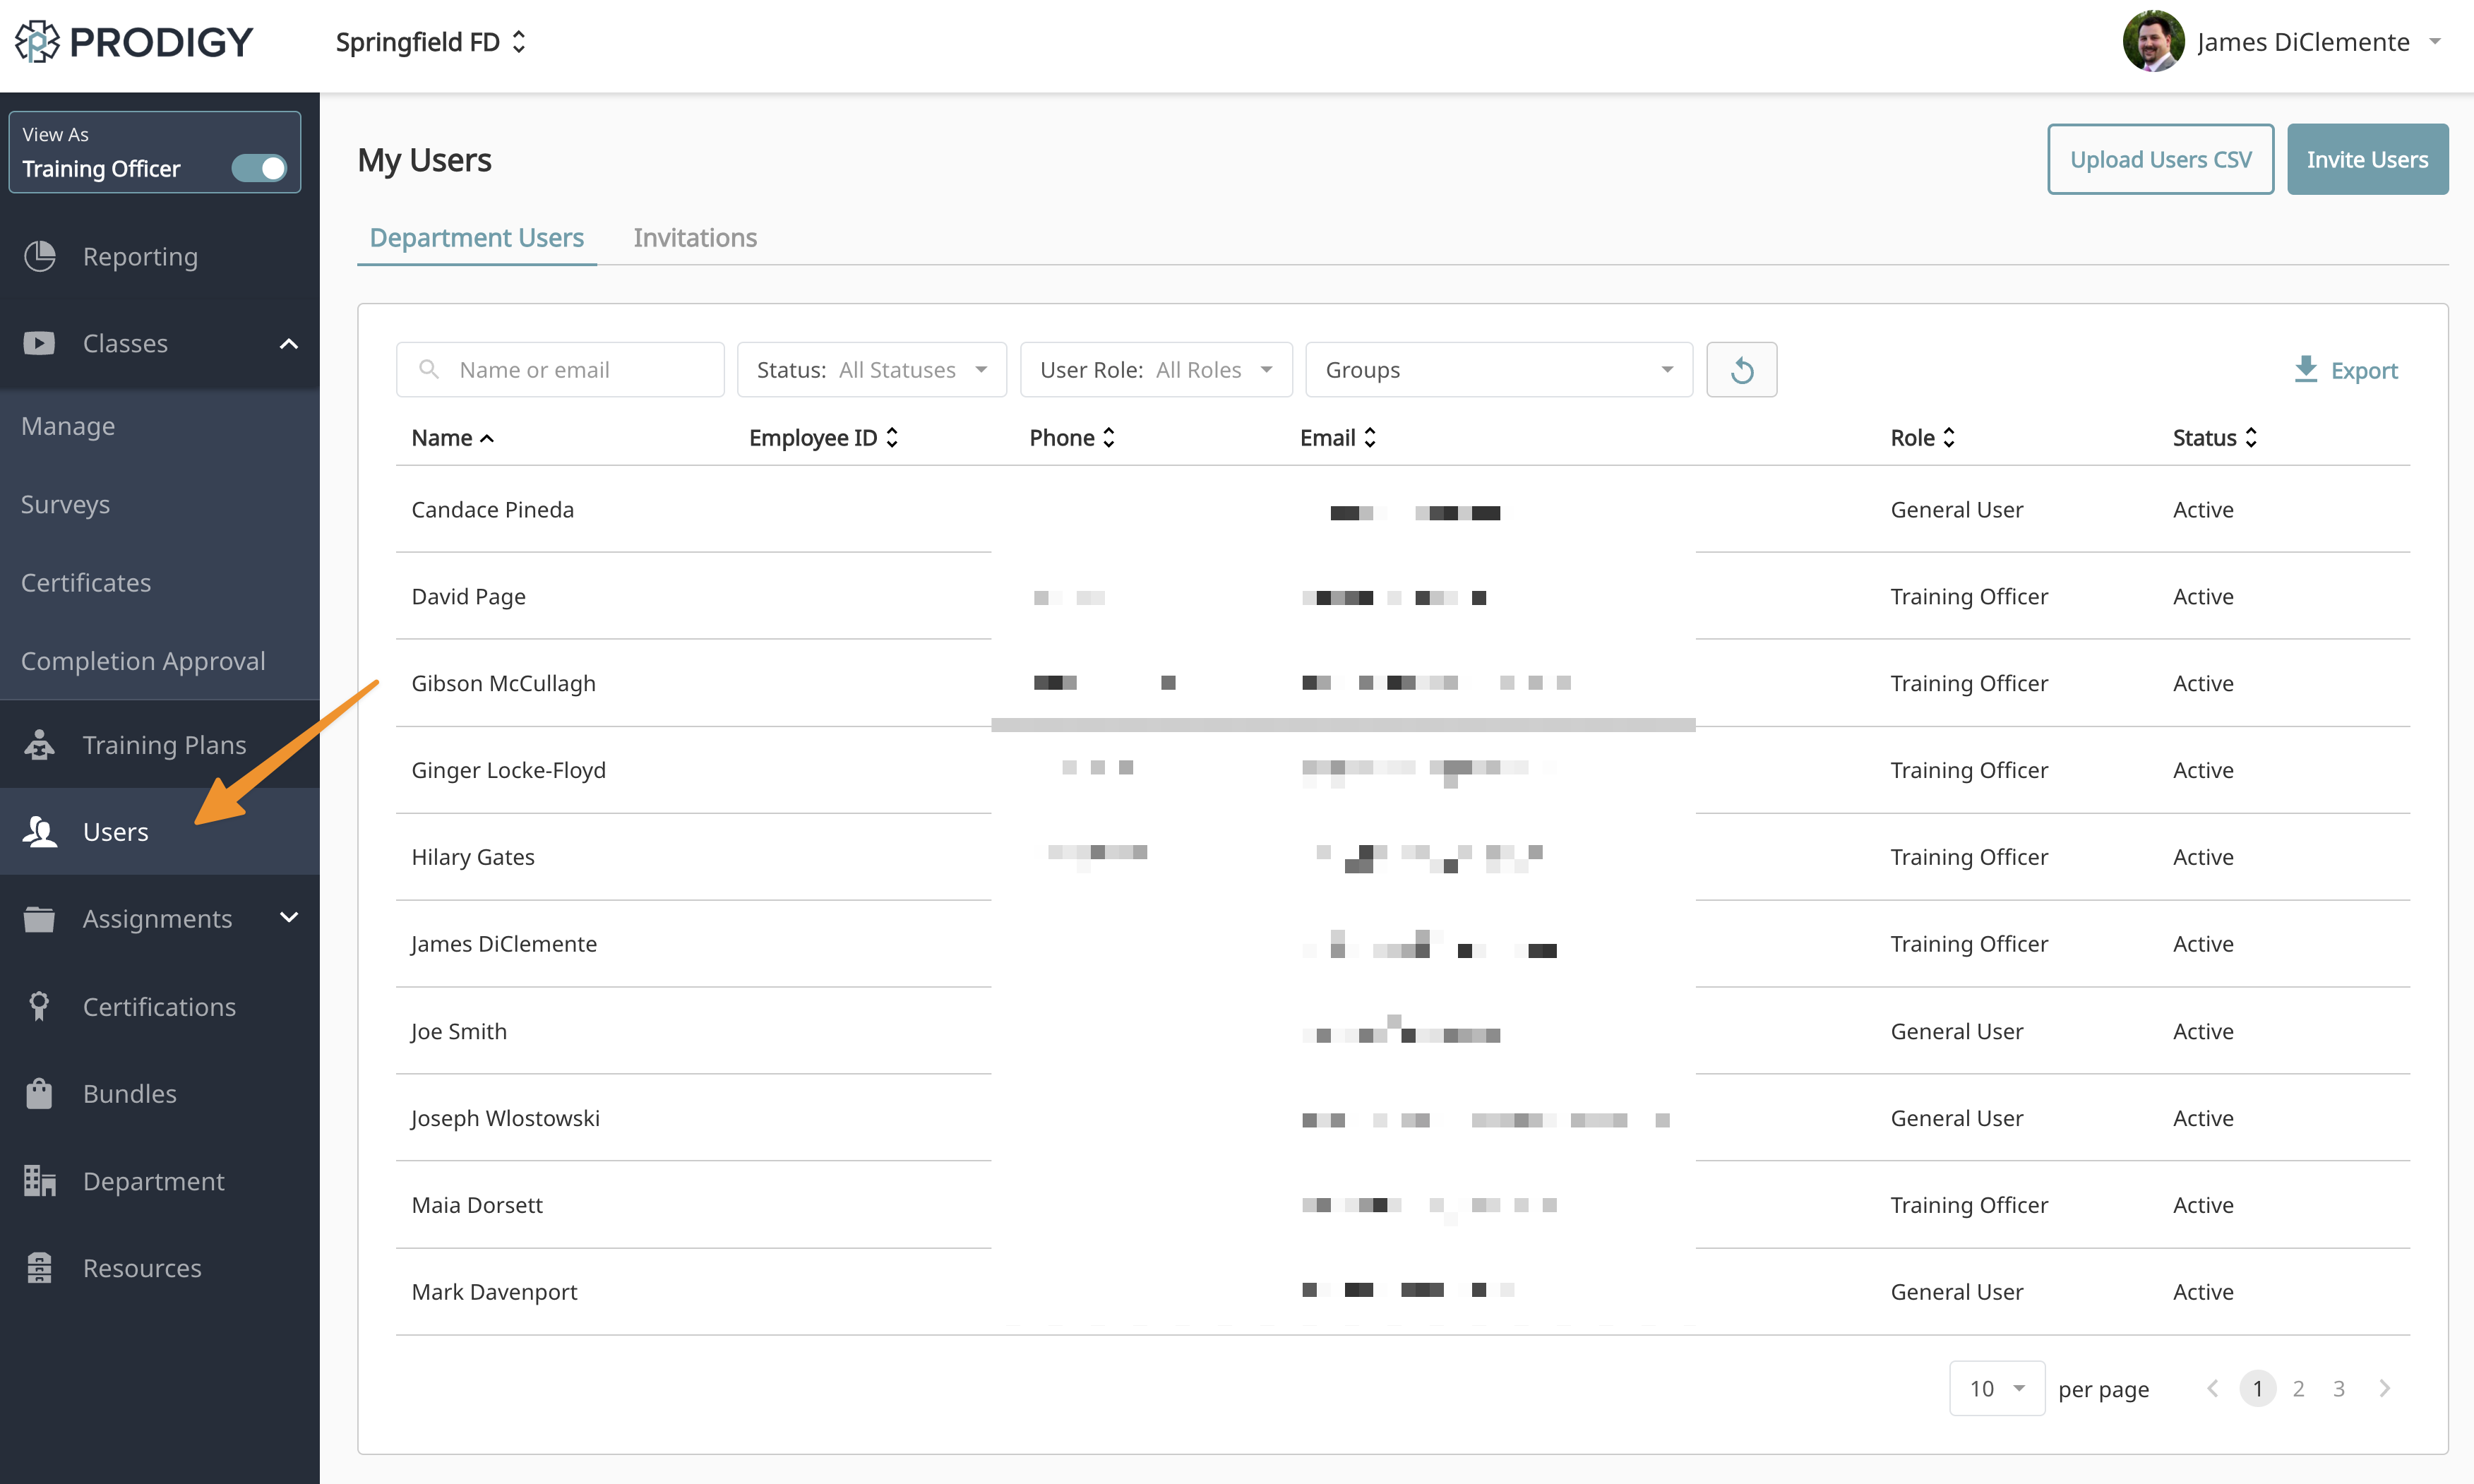Switch to the Invitations tab
The width and height of the screenshot is (2474, 1484).
695,237
